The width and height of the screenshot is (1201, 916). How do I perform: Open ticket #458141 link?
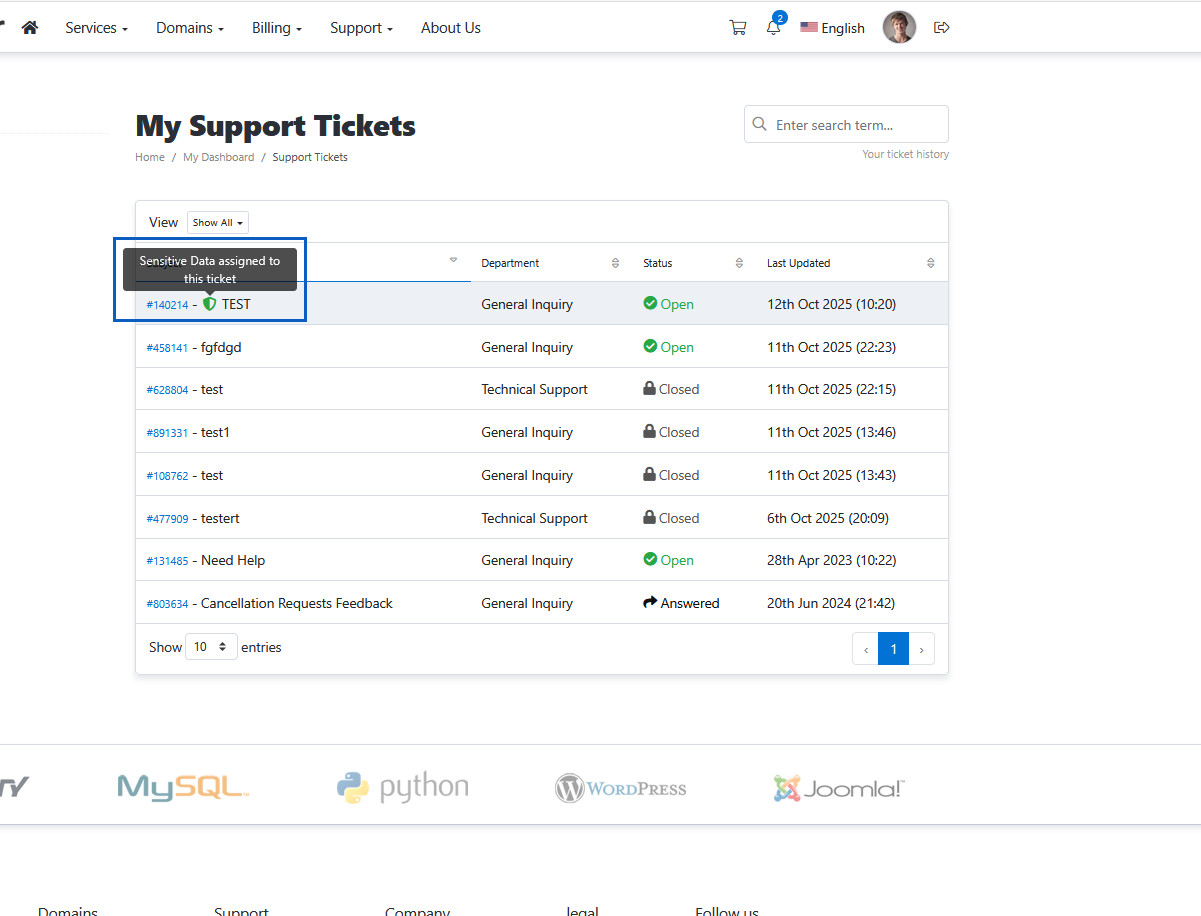coord(167,348)
